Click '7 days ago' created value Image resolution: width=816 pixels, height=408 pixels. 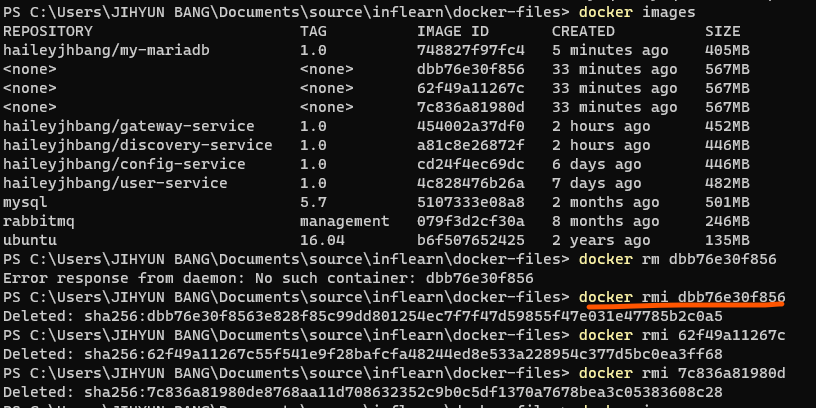pyautogui.click(x=596, y=183)
